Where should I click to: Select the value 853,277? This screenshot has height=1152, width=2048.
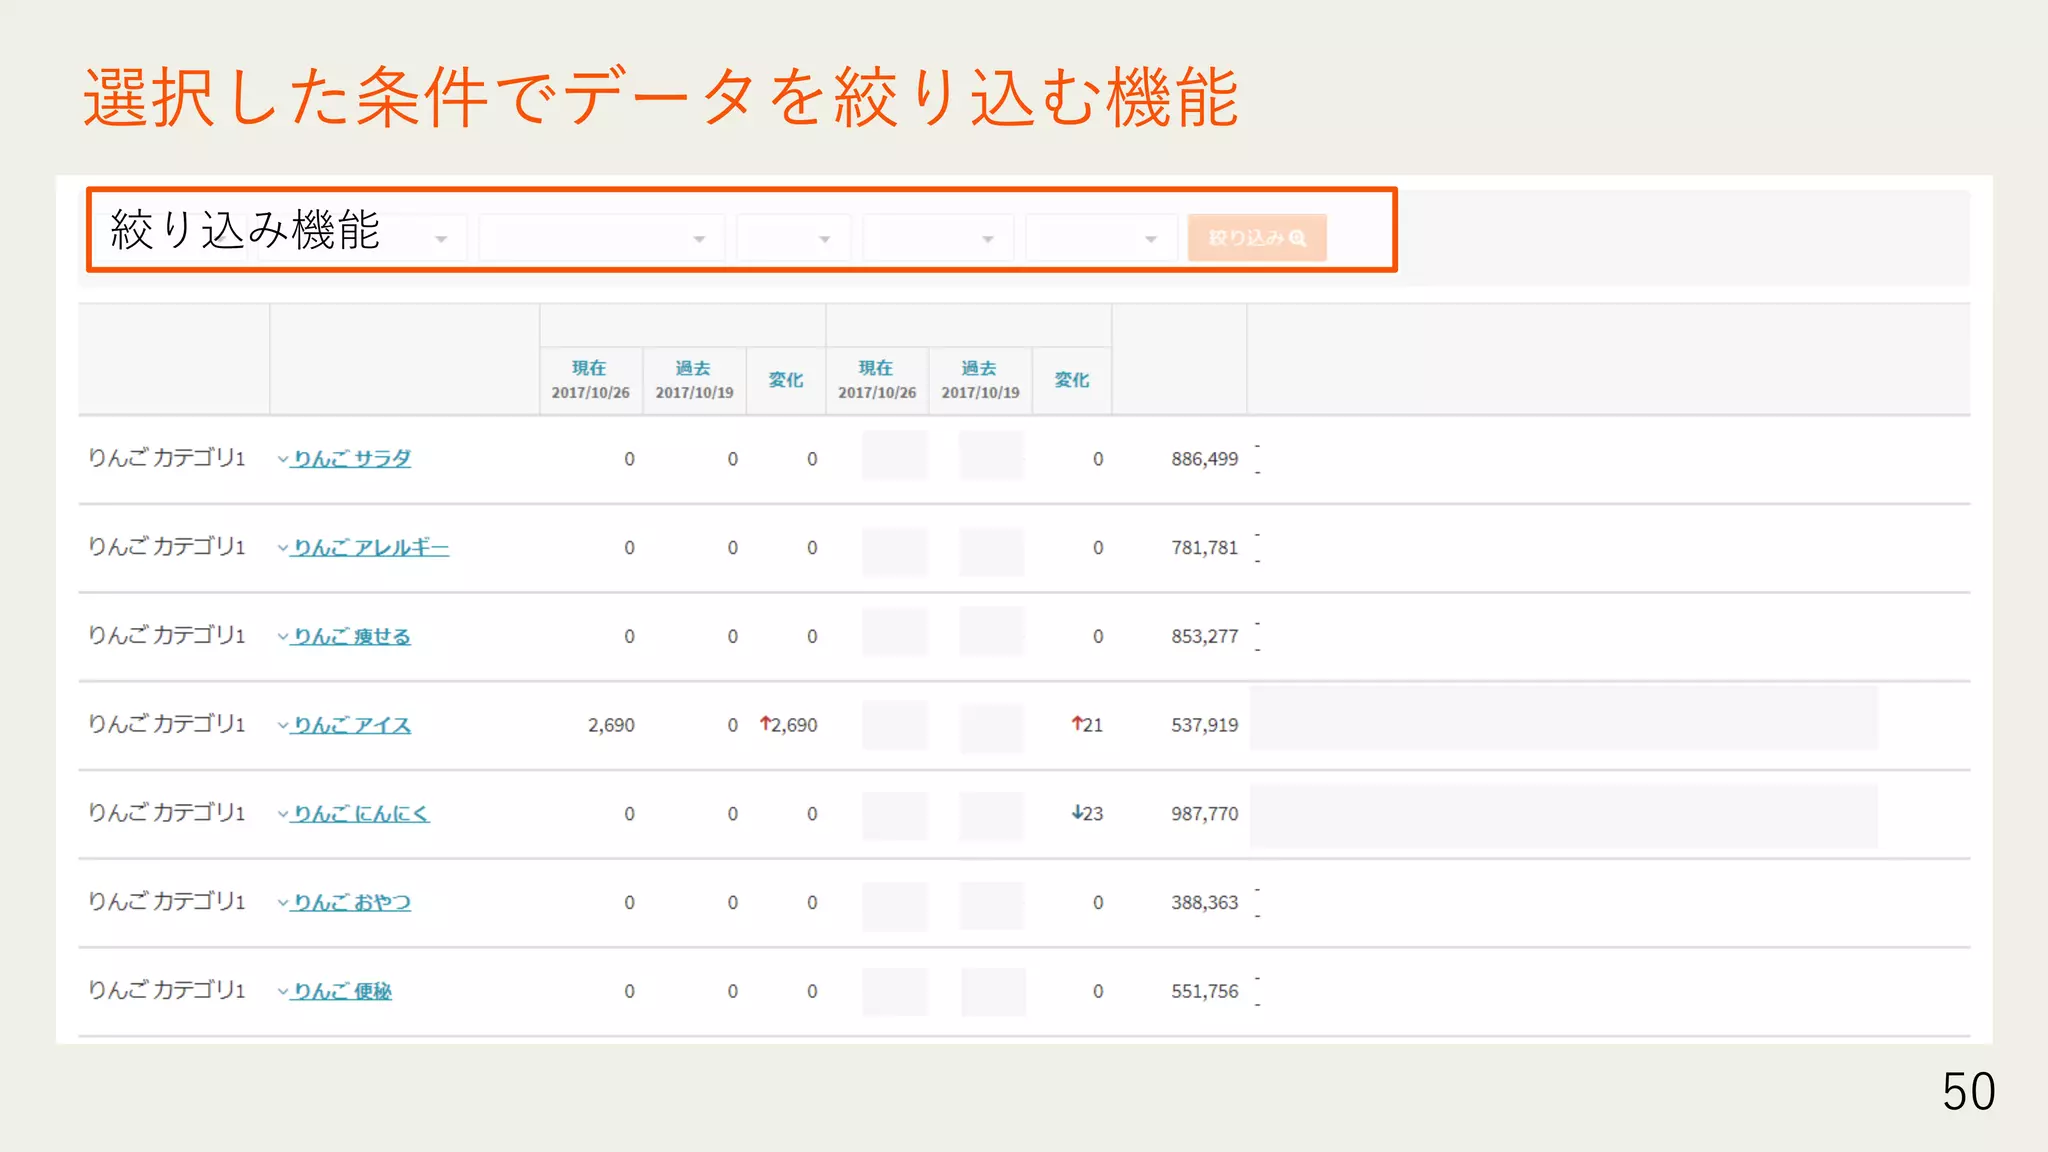tap(1205, 637)
